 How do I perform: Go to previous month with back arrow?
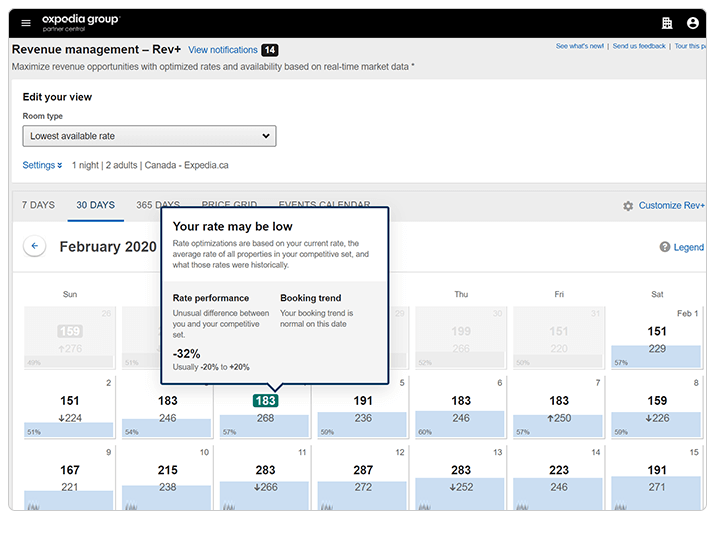point(35,246)
